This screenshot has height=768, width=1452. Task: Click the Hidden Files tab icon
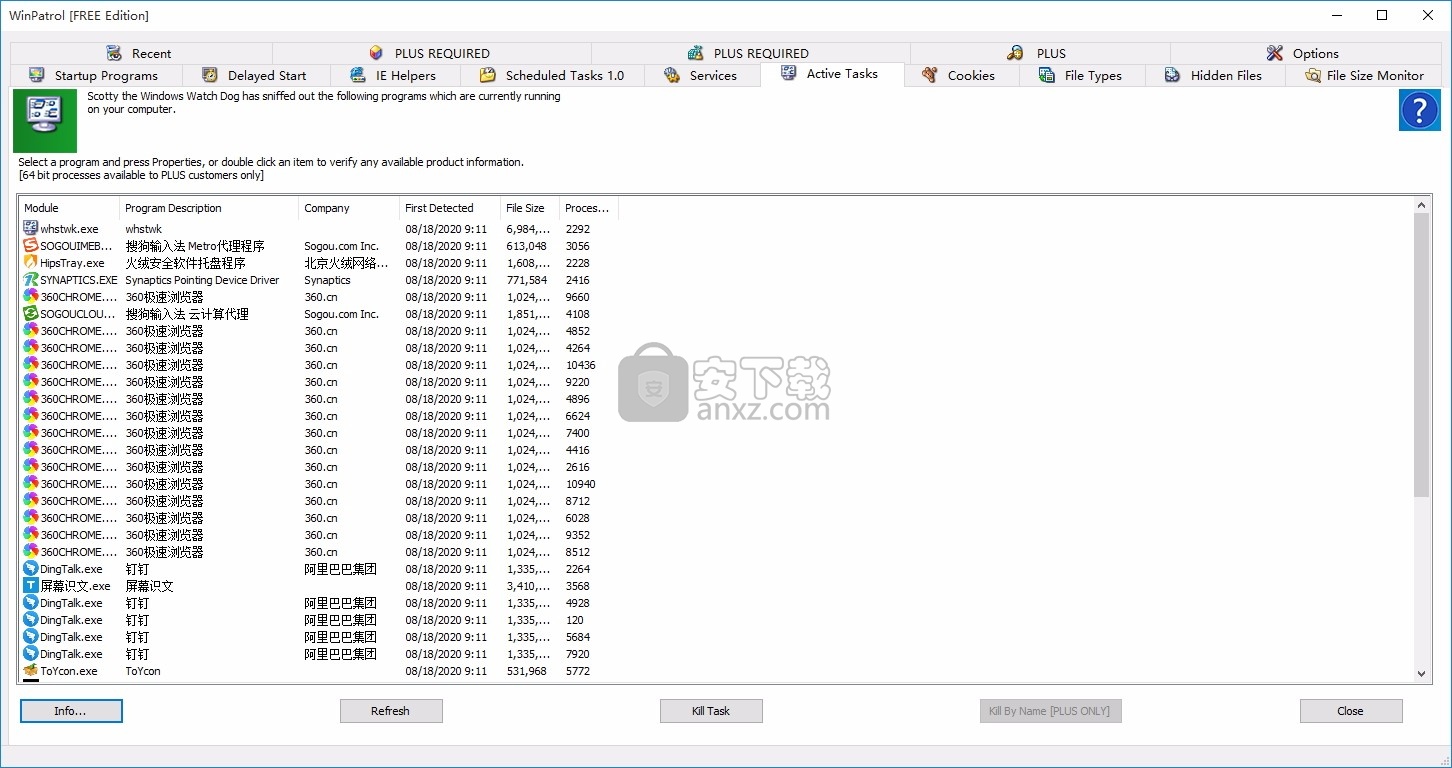click(x=1173, y=75)
